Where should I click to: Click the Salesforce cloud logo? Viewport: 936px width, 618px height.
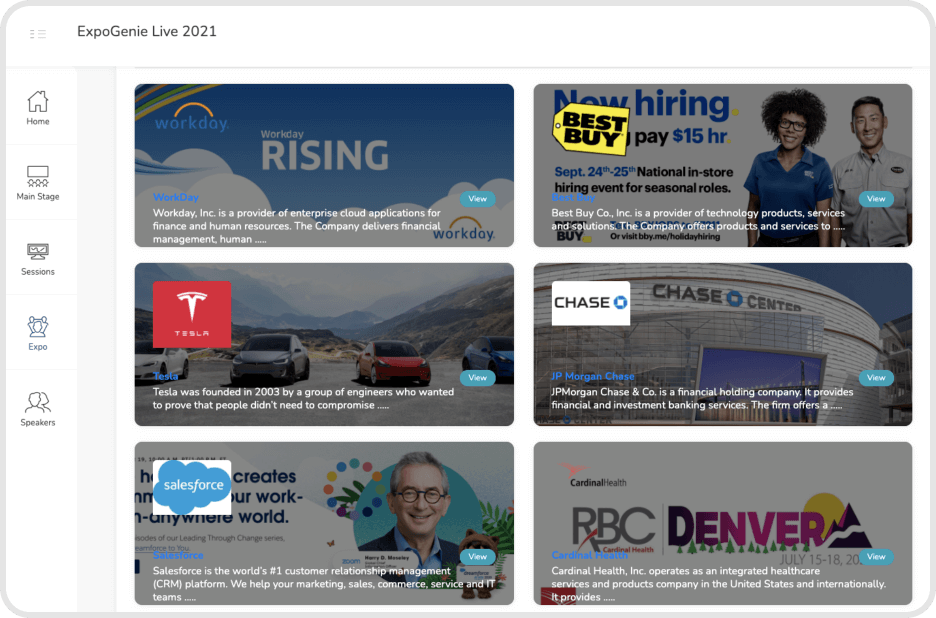pos(192,487)
